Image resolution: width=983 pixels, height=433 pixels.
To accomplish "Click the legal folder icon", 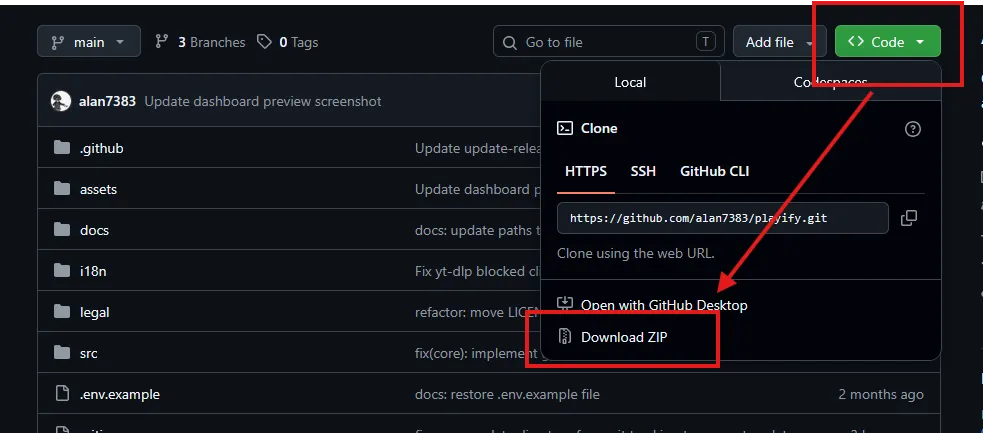I will pos(61,311).
